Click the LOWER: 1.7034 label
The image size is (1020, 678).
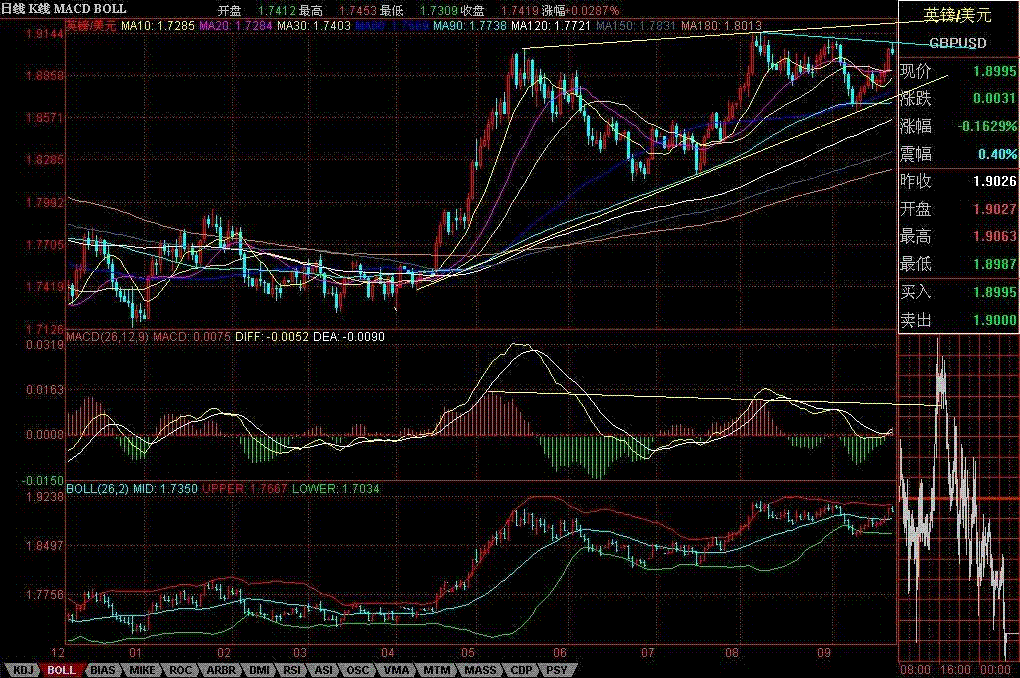click(335, 489)
